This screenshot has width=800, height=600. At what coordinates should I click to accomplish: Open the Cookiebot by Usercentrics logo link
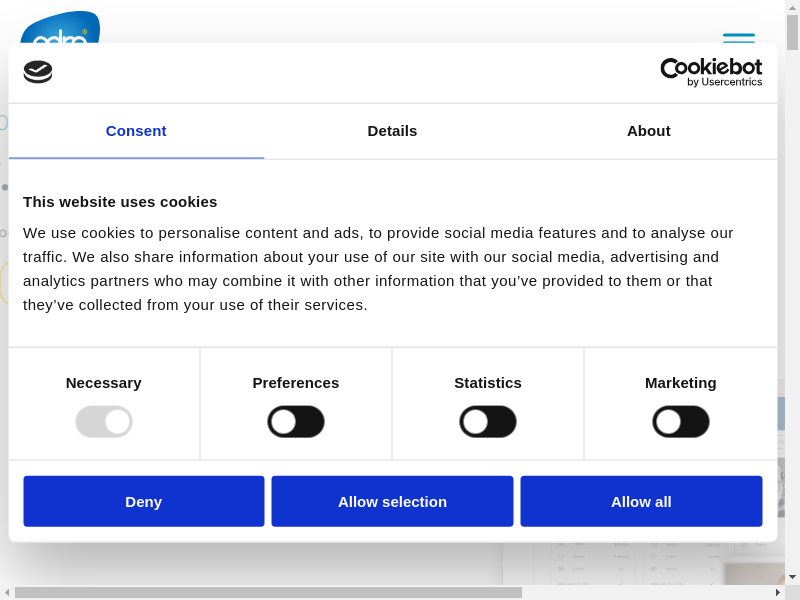pyautogui.click(x=711, y=72)
